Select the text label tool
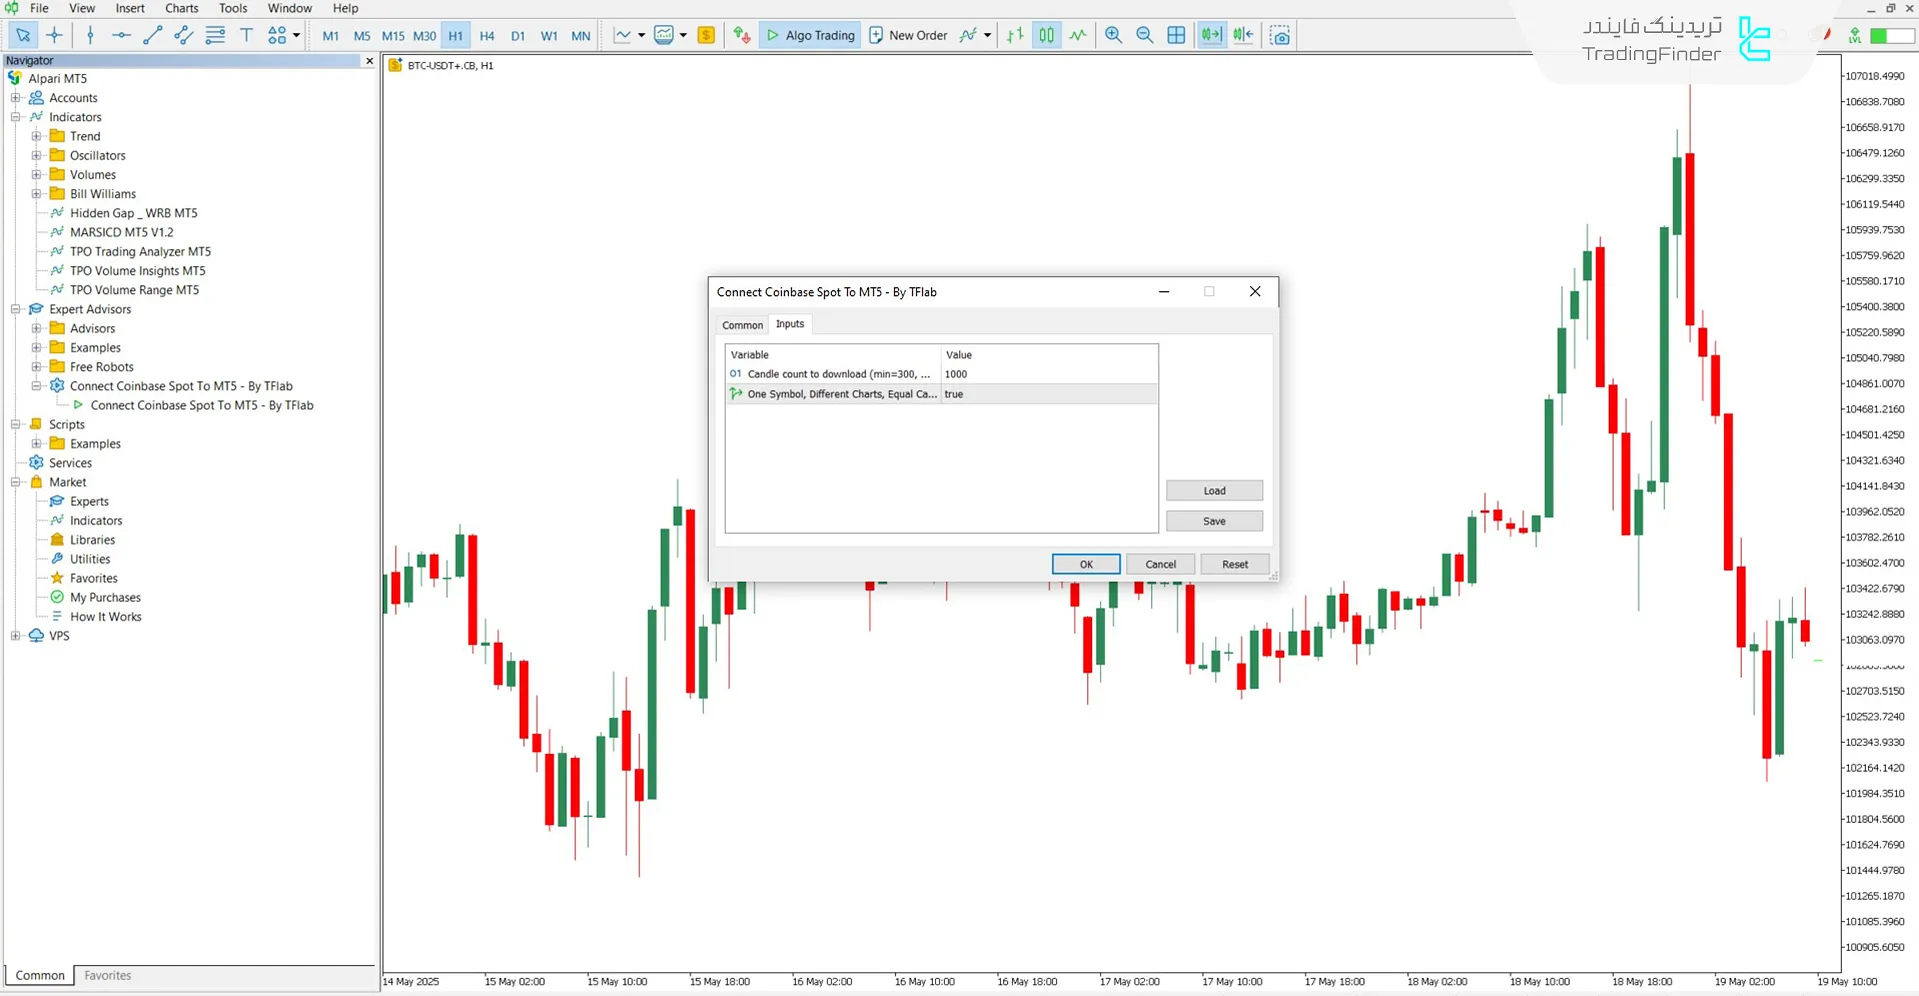Image resolution: width=1919 pixels, height=996 pixels. [246, 35]
